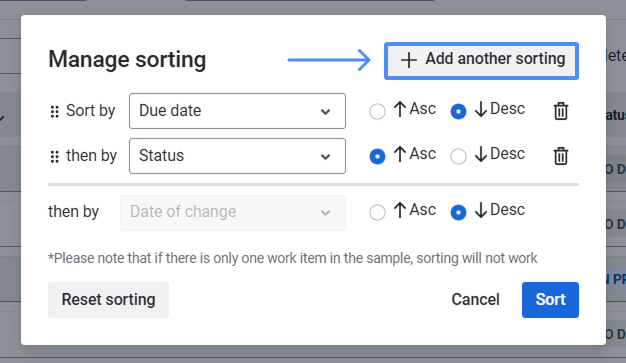This screenshot has width=626, height=363.
Task: Click the Add another sorting button
Action: [x=481, y=61]
